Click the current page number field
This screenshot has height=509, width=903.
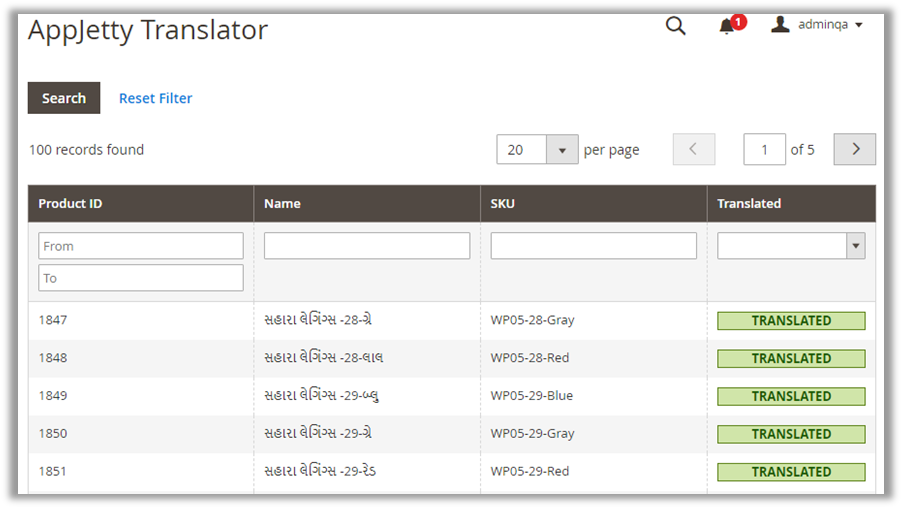tap(764, 149)
